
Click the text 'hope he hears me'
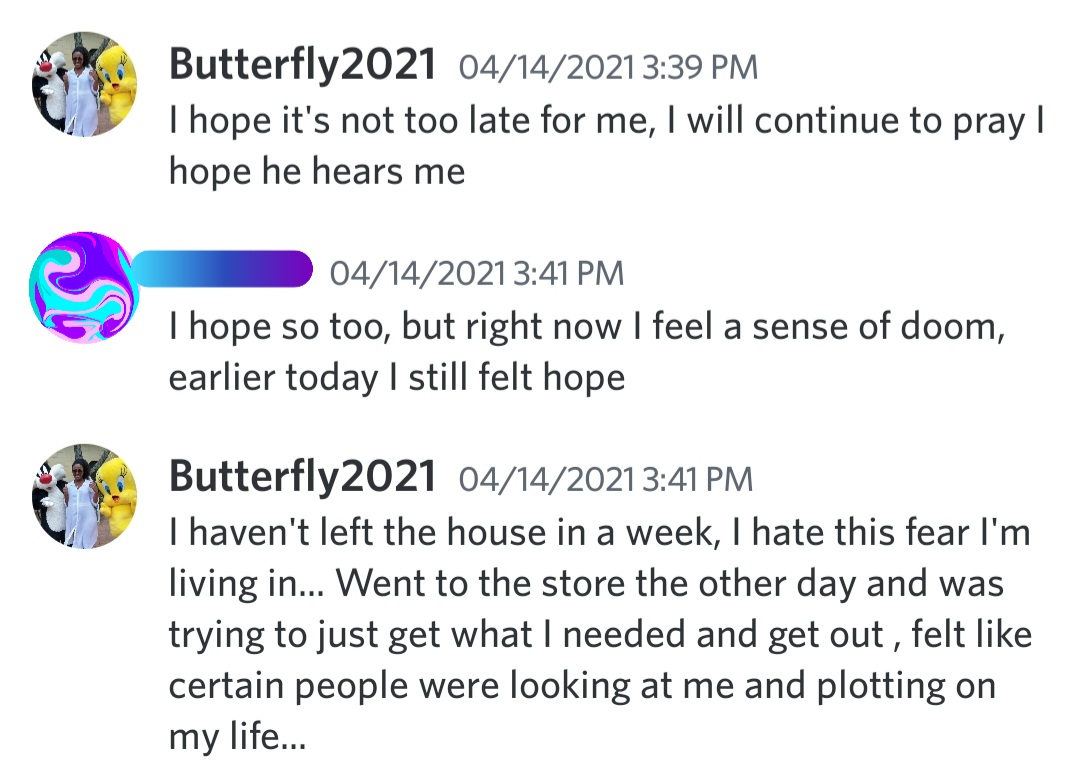(317, 171)
